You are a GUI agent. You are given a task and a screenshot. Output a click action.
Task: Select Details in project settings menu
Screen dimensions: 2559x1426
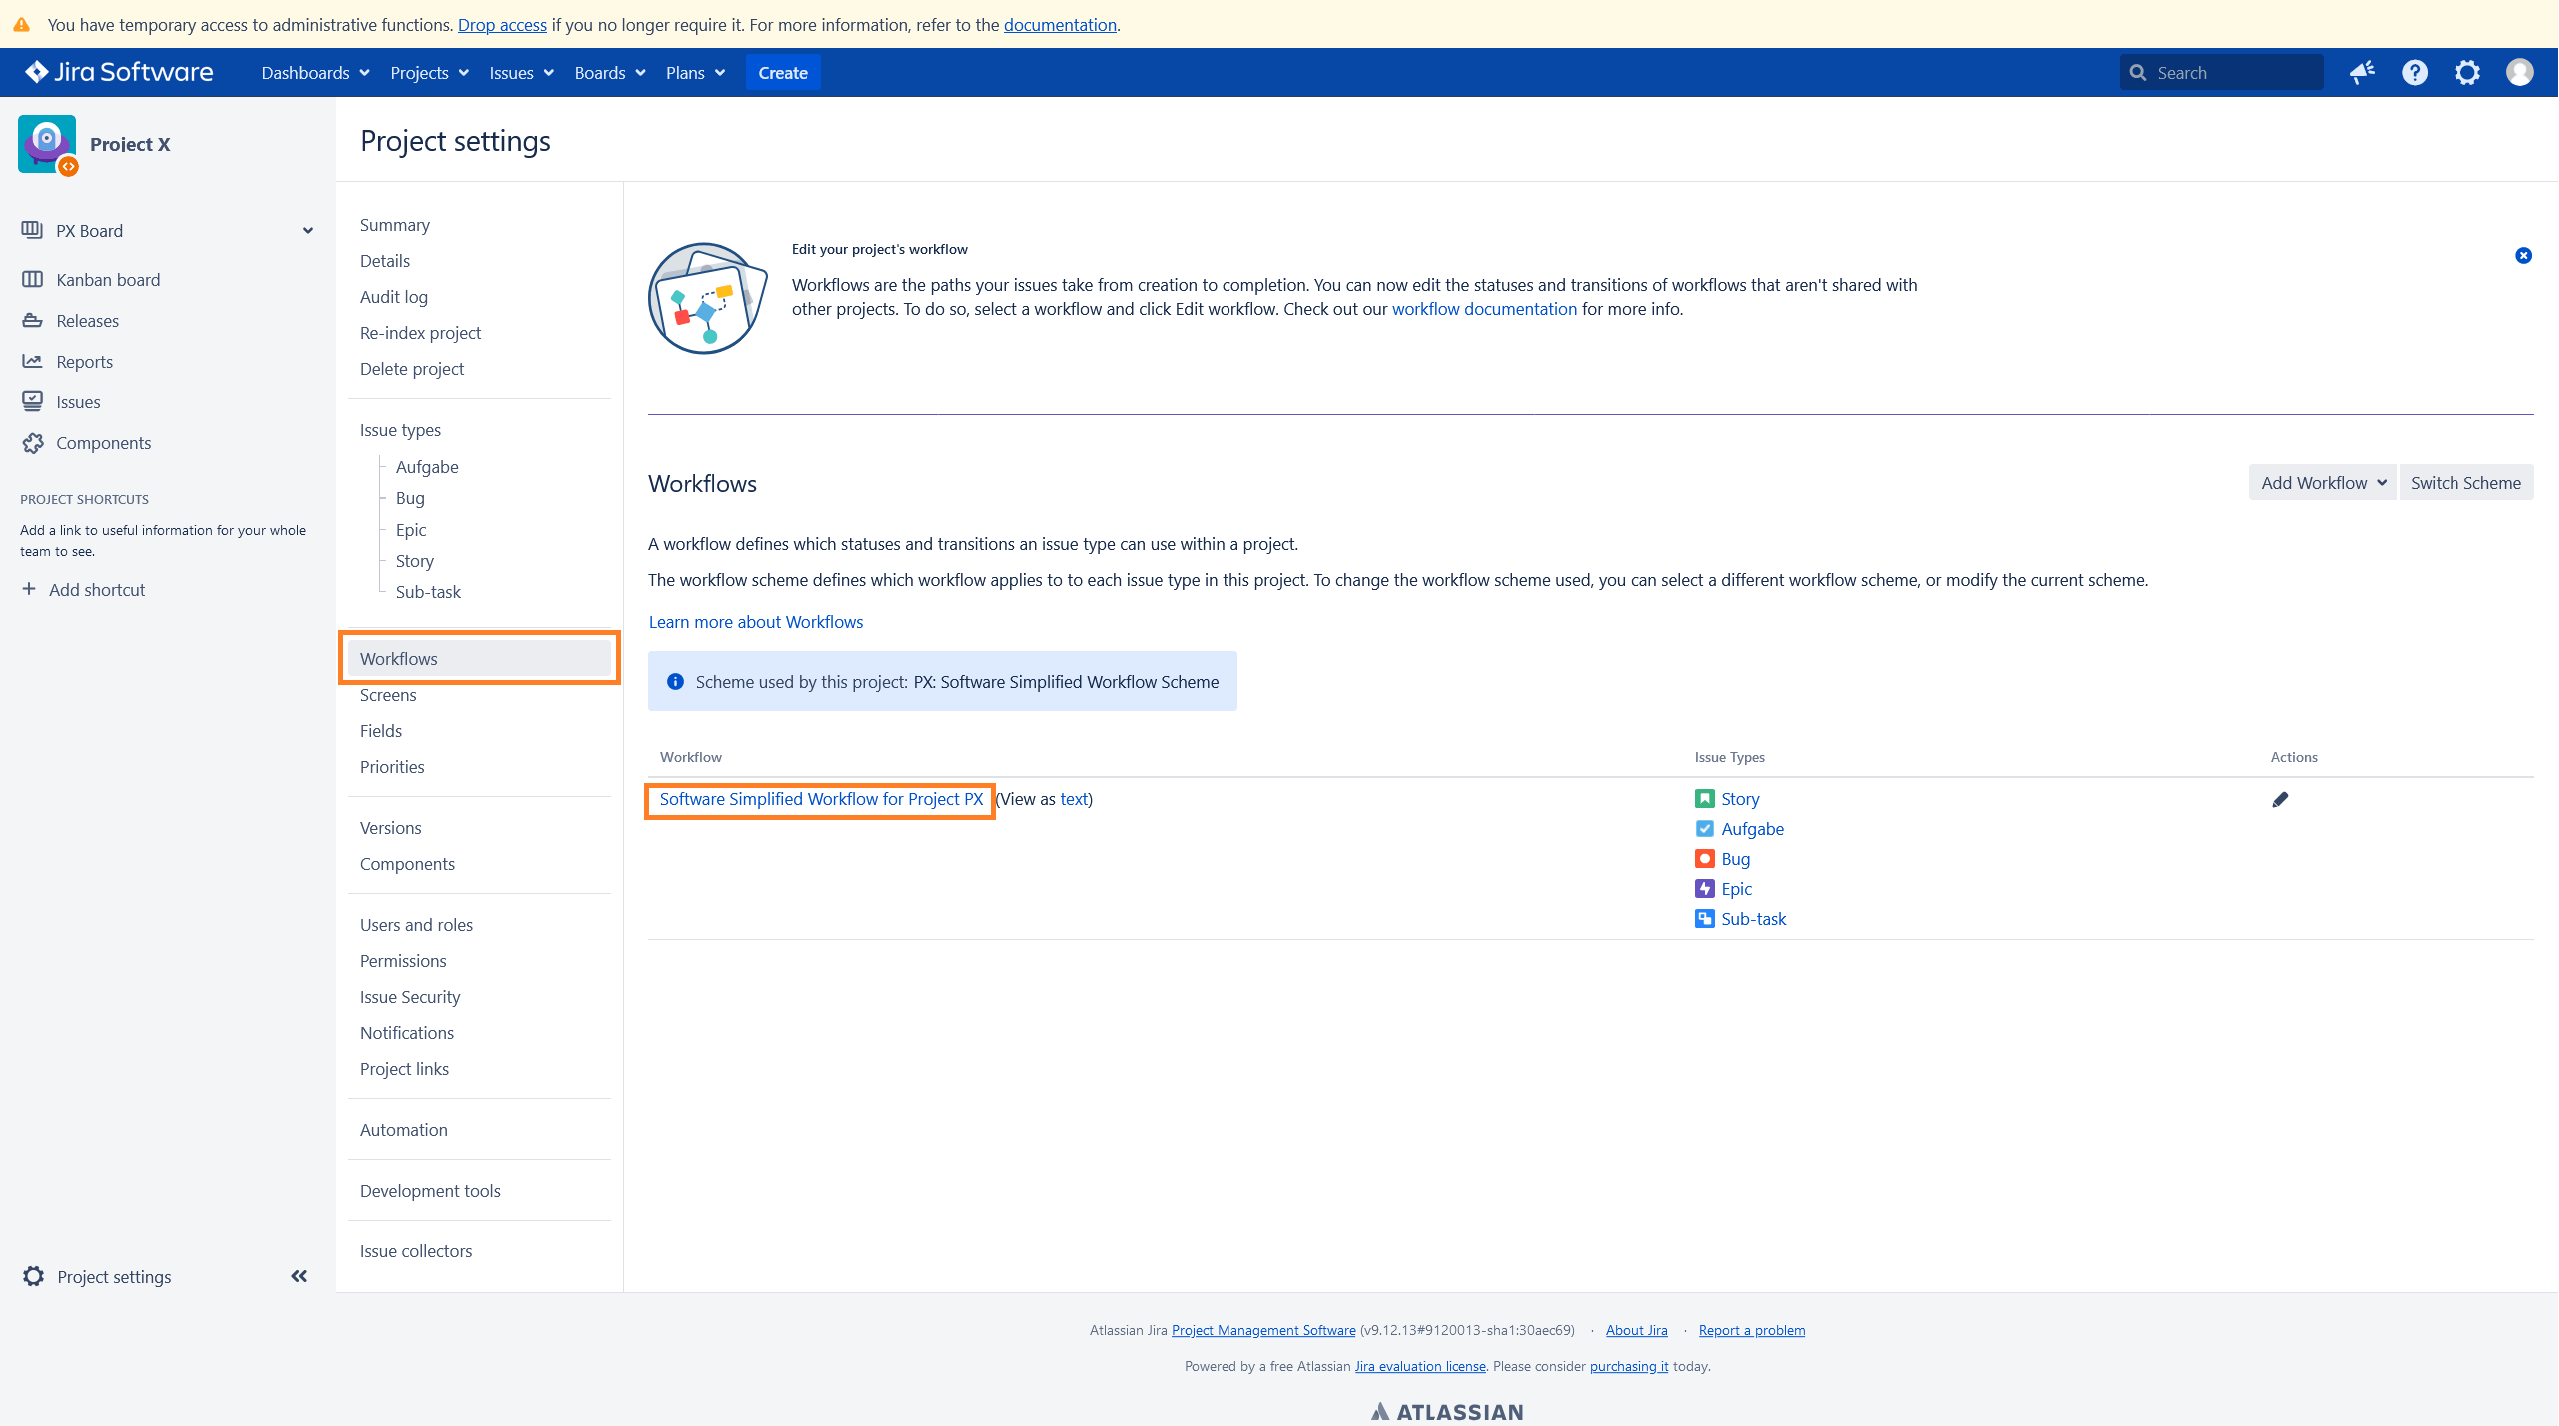point(385,261)
